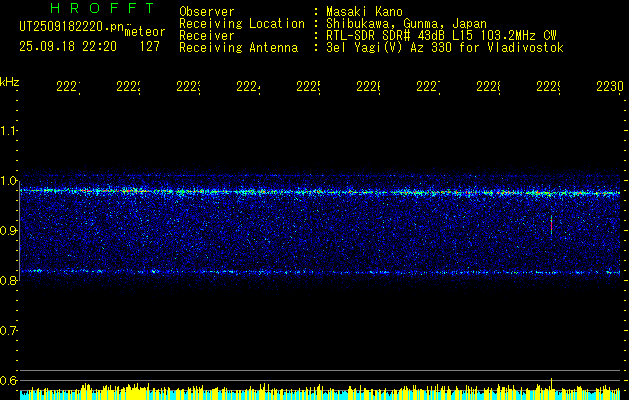The width and height of the screenshot is (629, 400).
Task: Select the echo count value 127
Action: [150, 47]
